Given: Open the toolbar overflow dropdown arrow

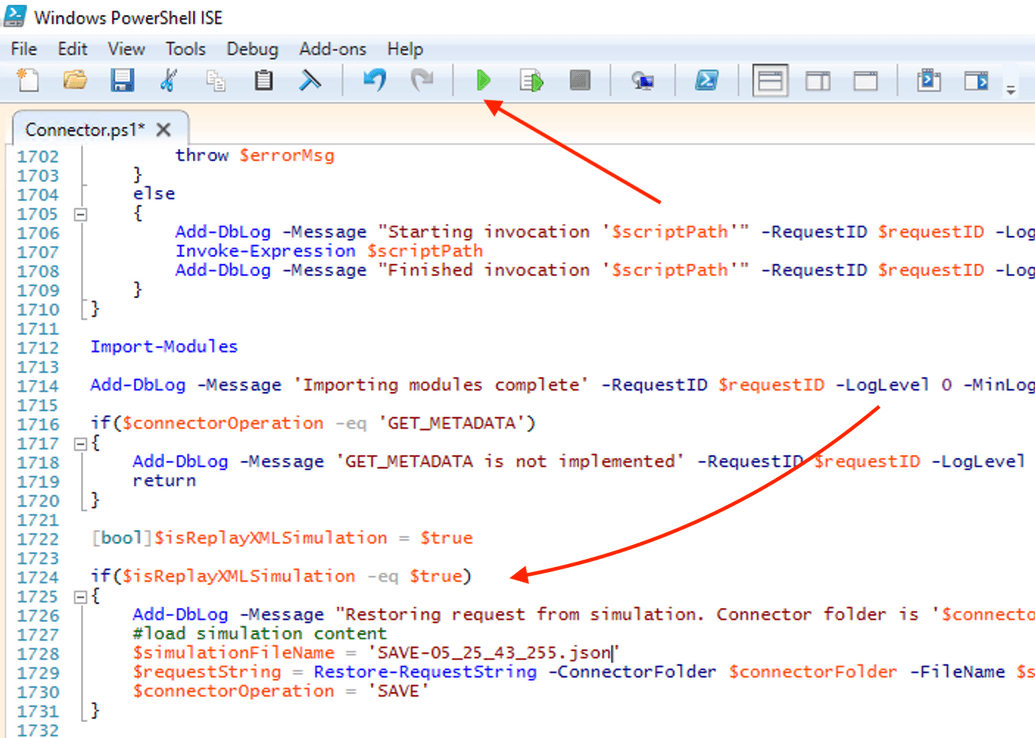Looking at the screenshot, I should coord(1010,89).
